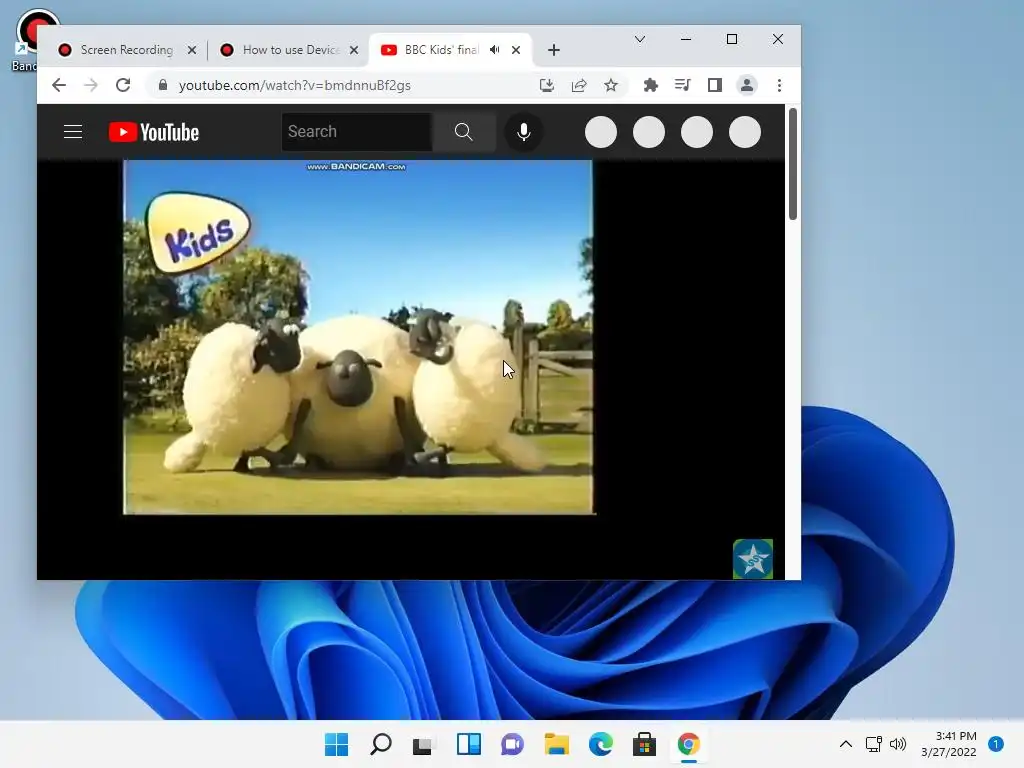Click the YouTube search magnifier button
Viewport: 1024px width, 768px height.
click(x=463, y=132)
